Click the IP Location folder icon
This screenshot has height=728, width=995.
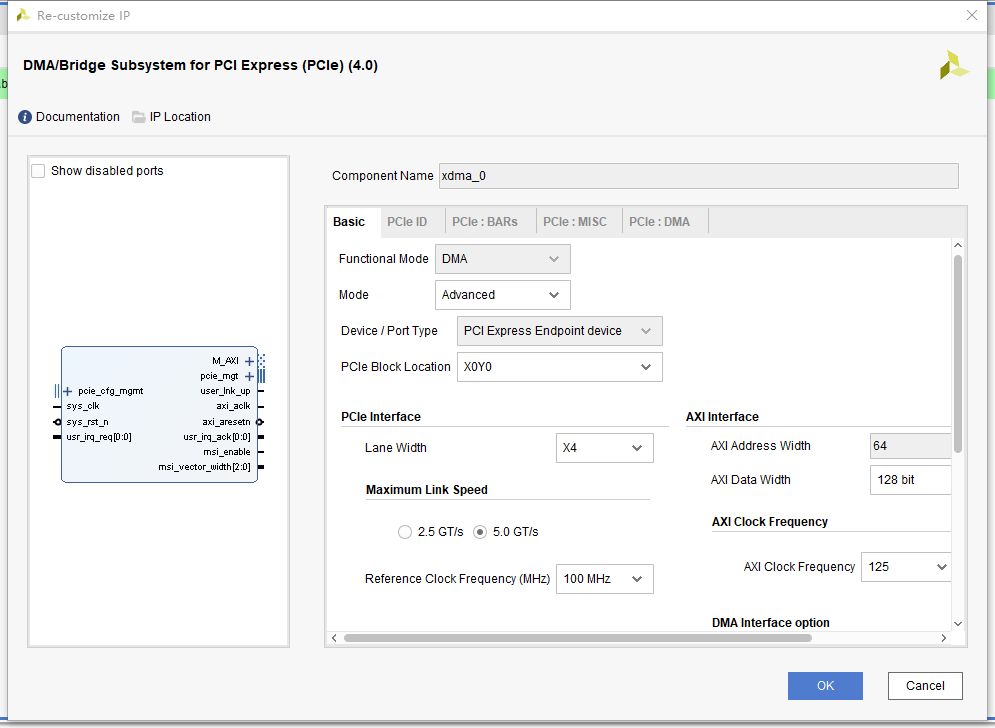pos(138,117)
